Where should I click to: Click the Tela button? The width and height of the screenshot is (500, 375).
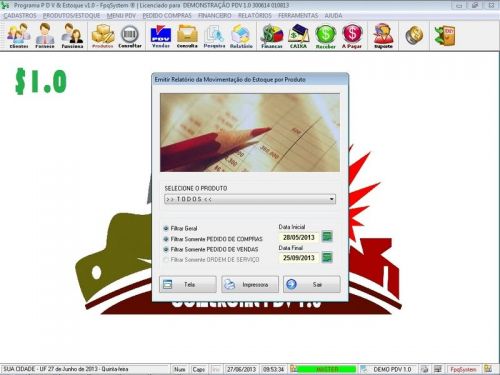(x=188, y=284)
